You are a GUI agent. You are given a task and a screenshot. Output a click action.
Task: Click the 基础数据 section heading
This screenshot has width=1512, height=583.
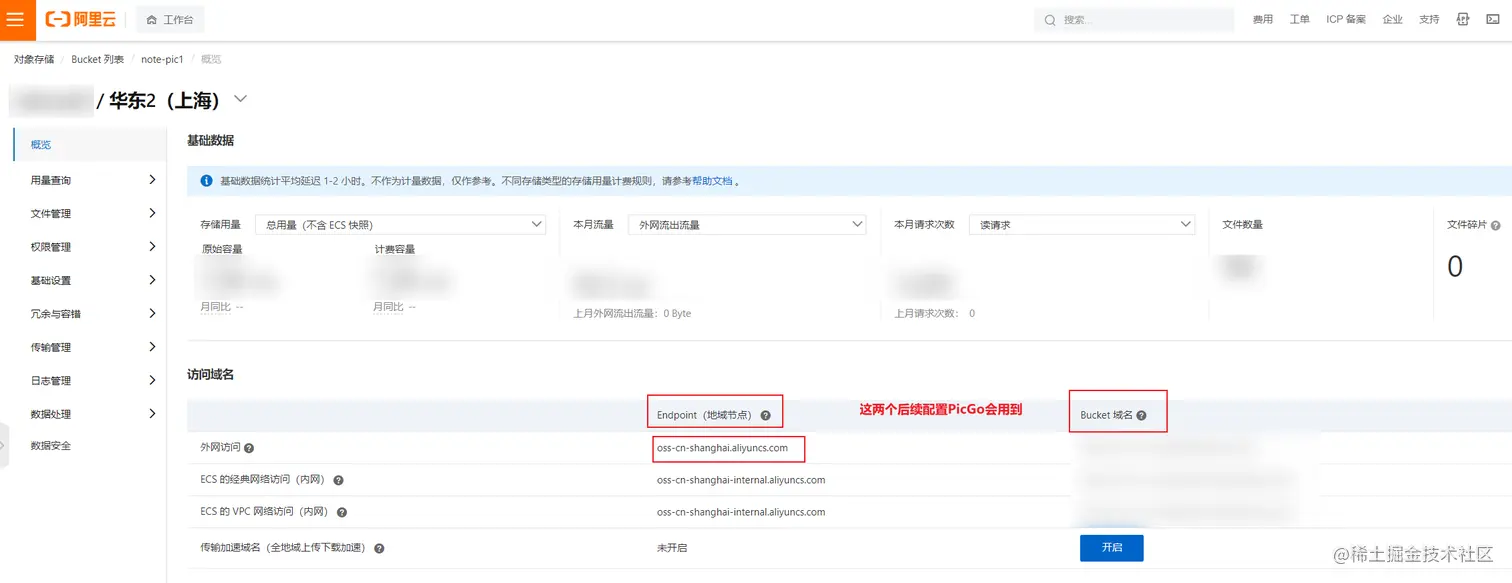[210, 141]
